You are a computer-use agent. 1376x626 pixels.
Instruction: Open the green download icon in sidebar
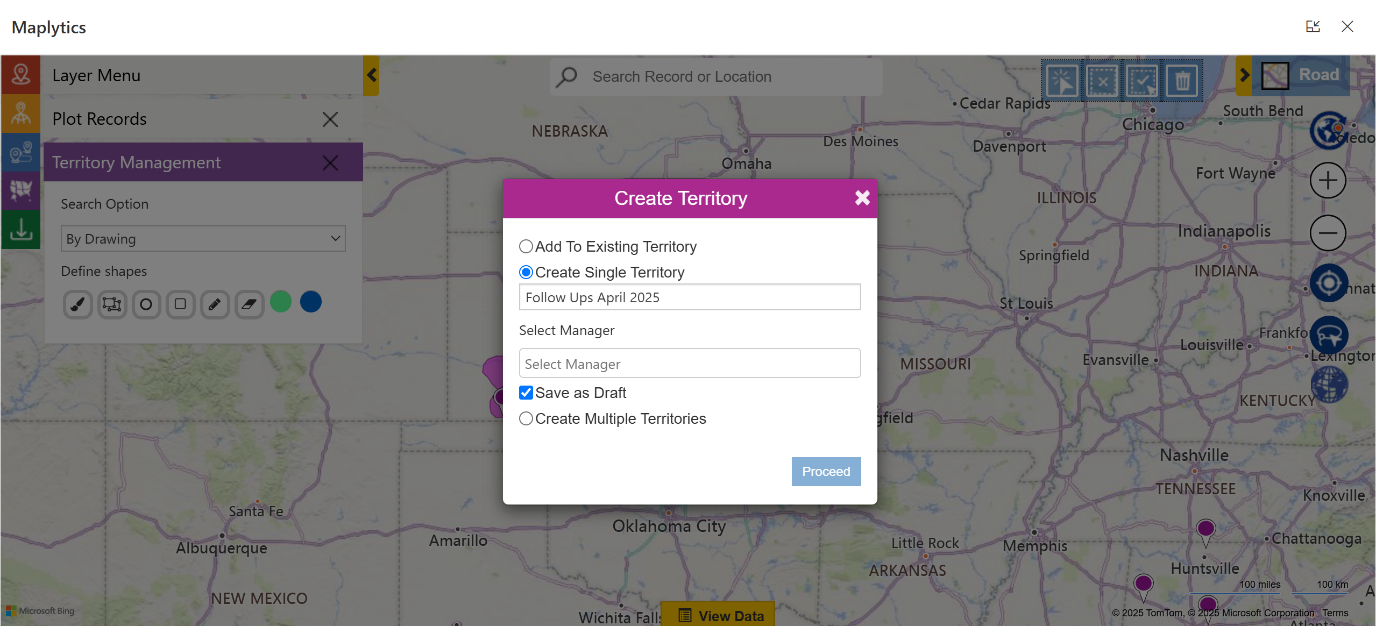[21, 229]
